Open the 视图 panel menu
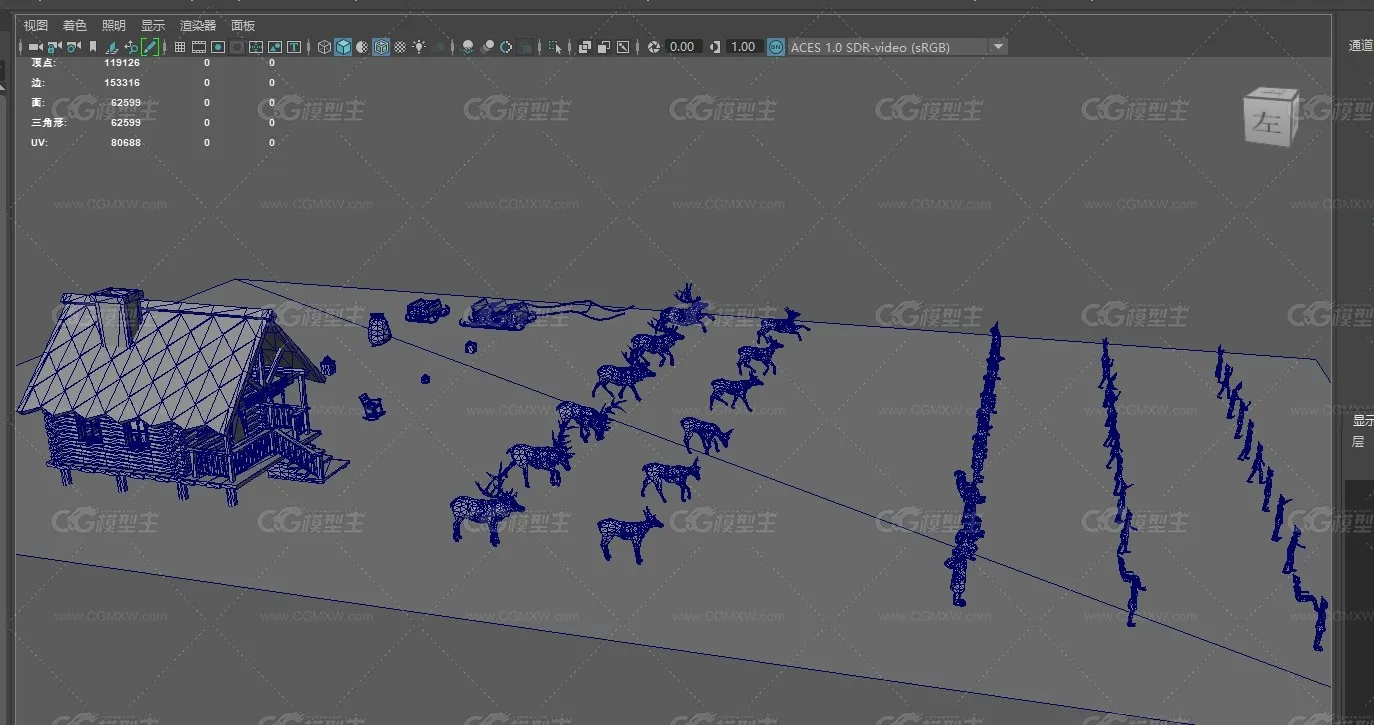This screenshot has height=725, width=1374. coord(36,25)
